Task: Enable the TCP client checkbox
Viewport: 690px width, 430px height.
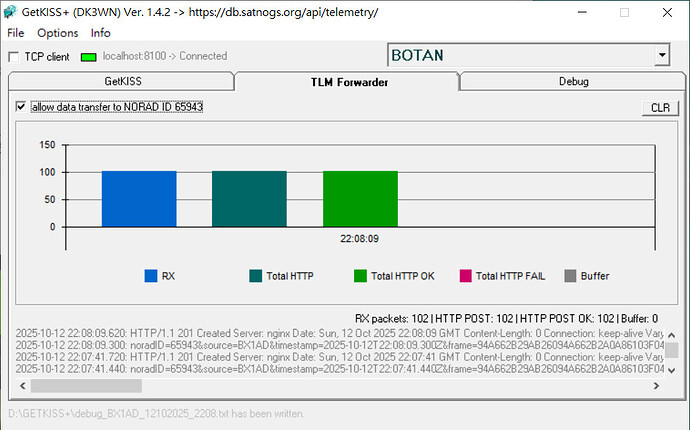Action: [14, 57]
